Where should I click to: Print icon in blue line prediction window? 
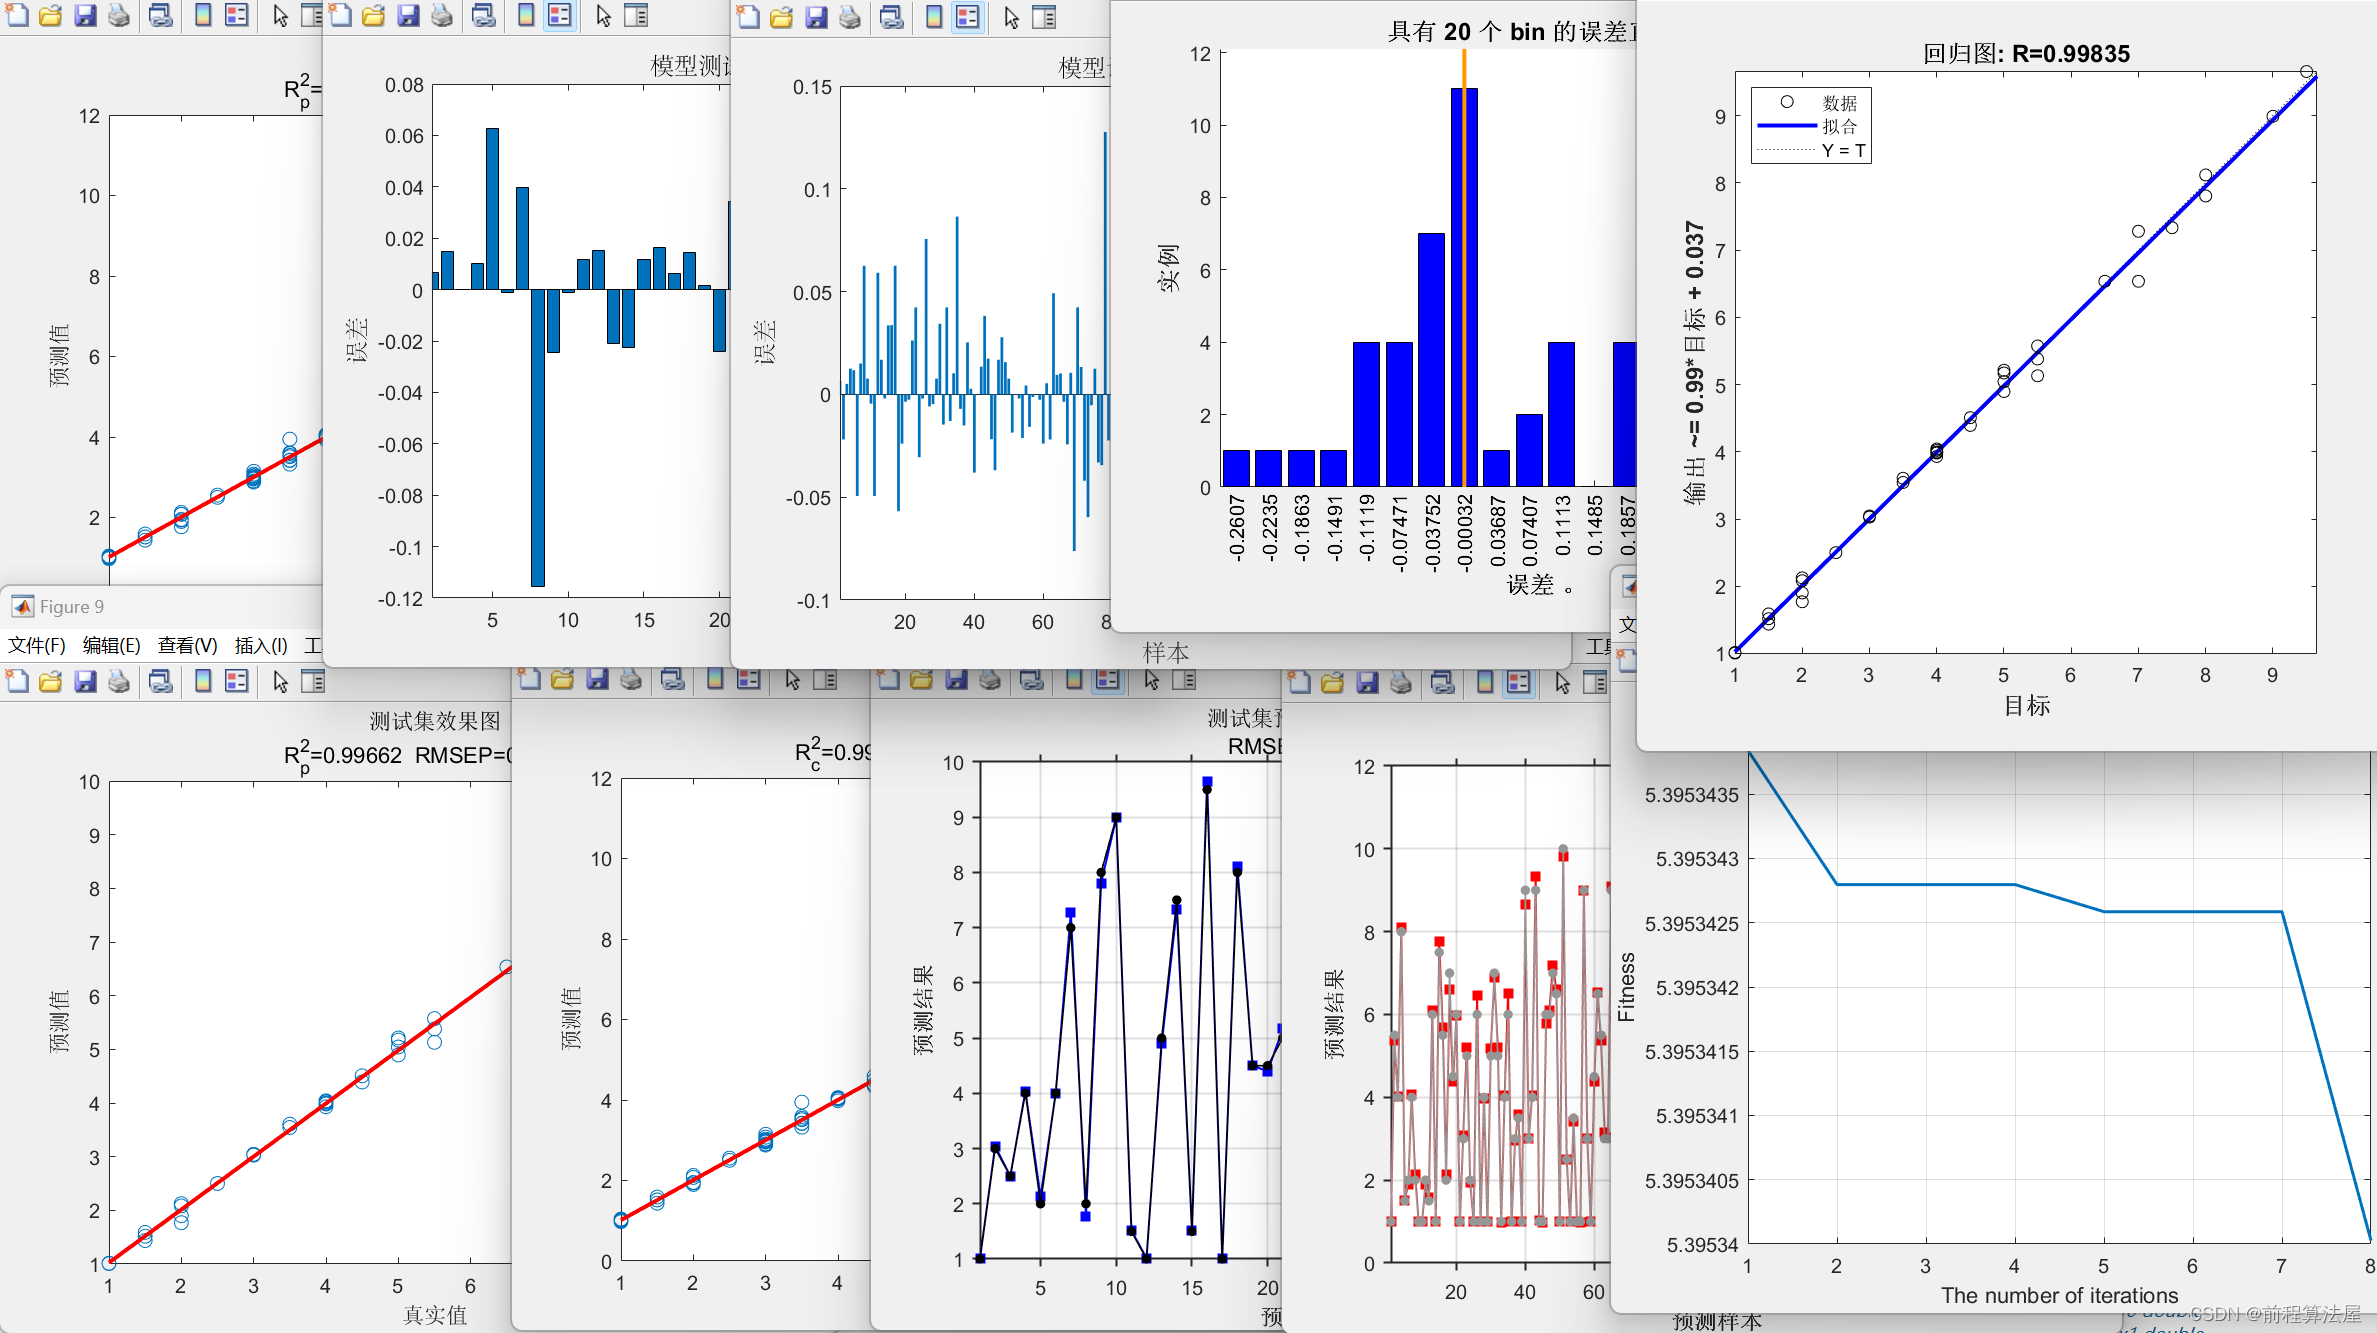(x=990, y=680)
